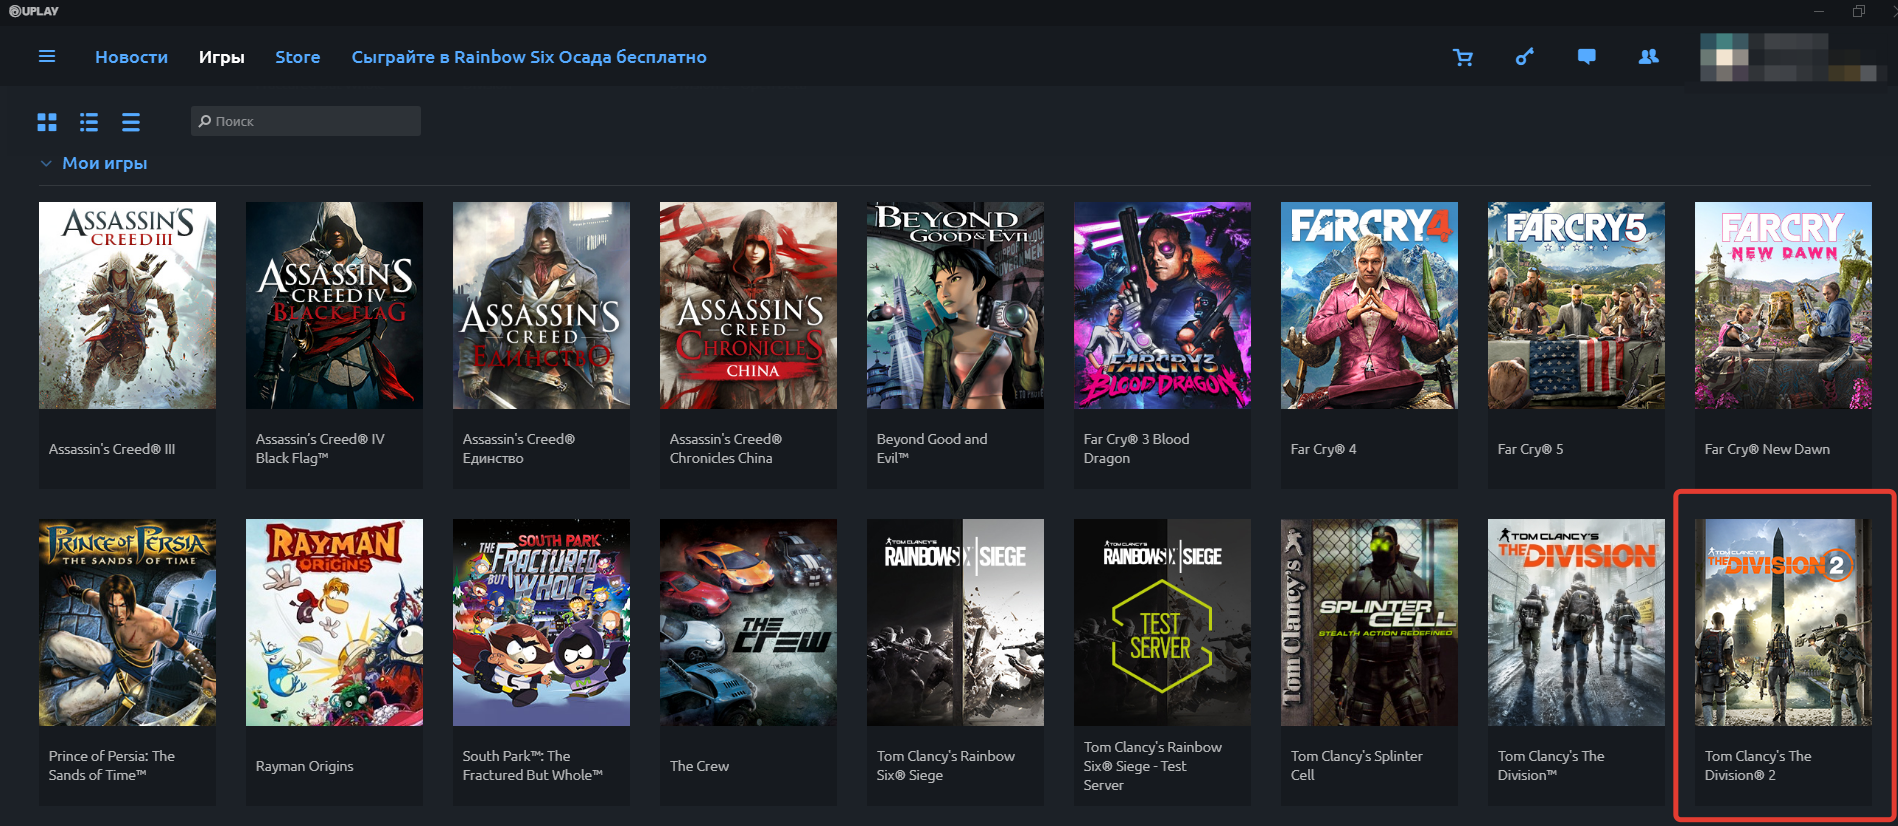Screen dimensions: 1898x826
Task: Go to the Новости tab
Action: [131, 57]
